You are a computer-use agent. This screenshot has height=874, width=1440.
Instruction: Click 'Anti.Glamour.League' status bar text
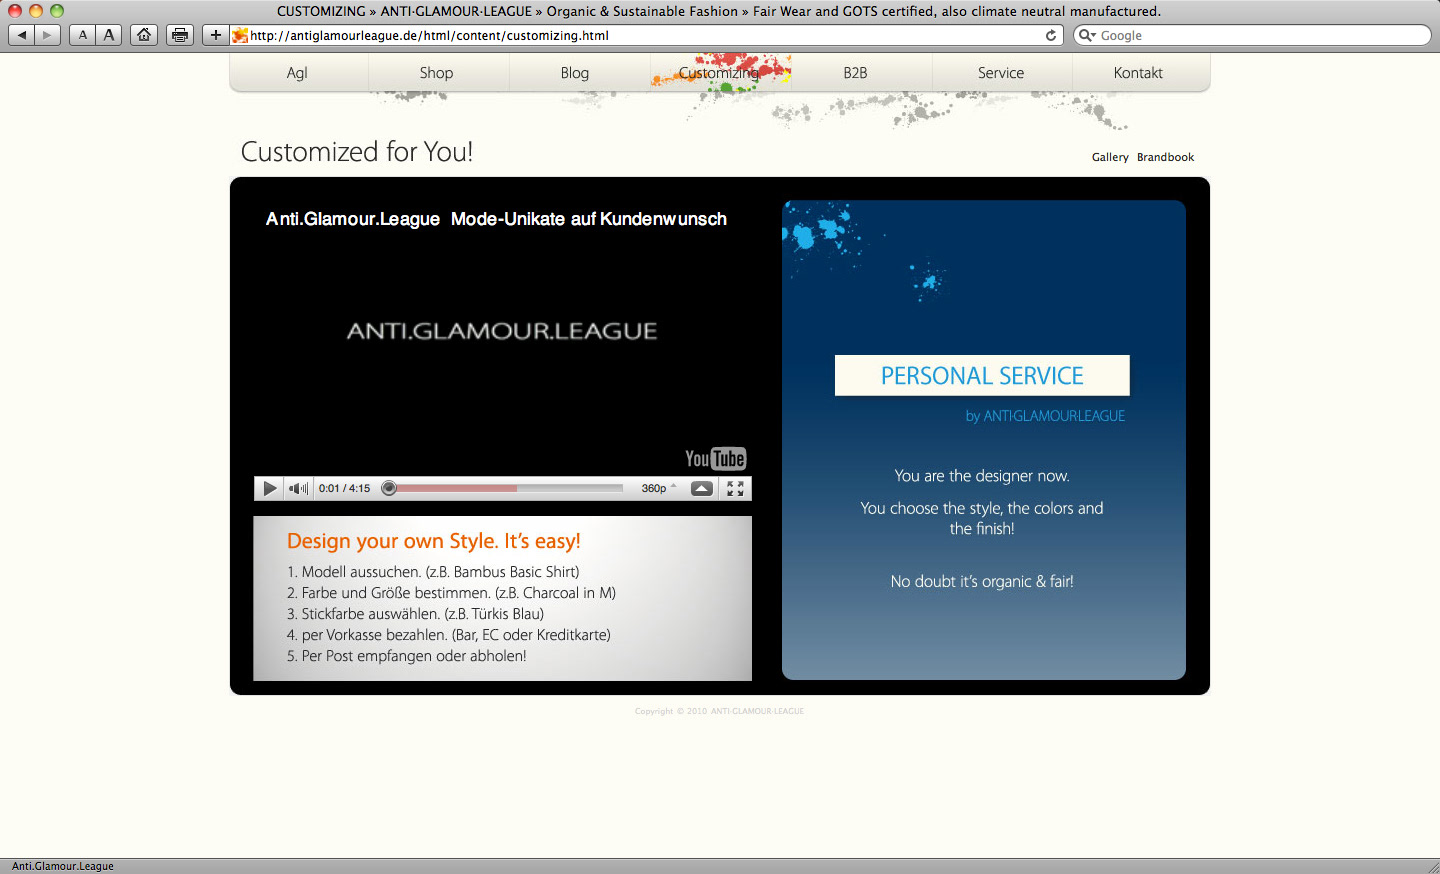(63, 866)
